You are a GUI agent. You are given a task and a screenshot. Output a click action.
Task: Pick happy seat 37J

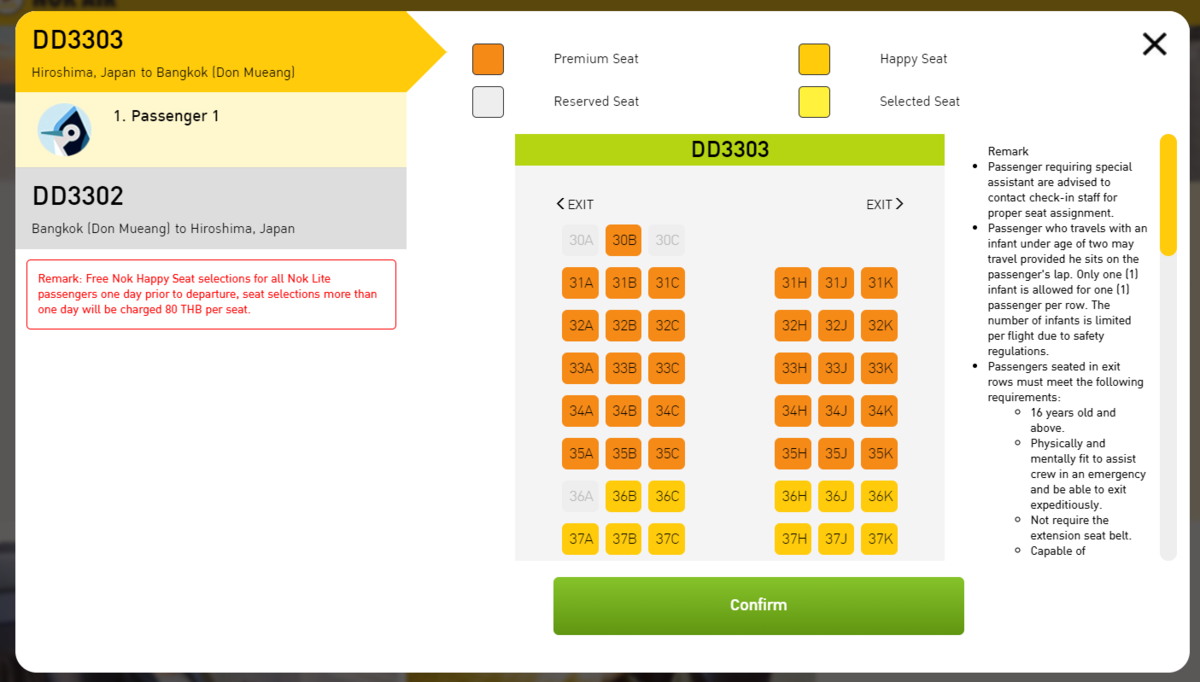click(837, 540)
